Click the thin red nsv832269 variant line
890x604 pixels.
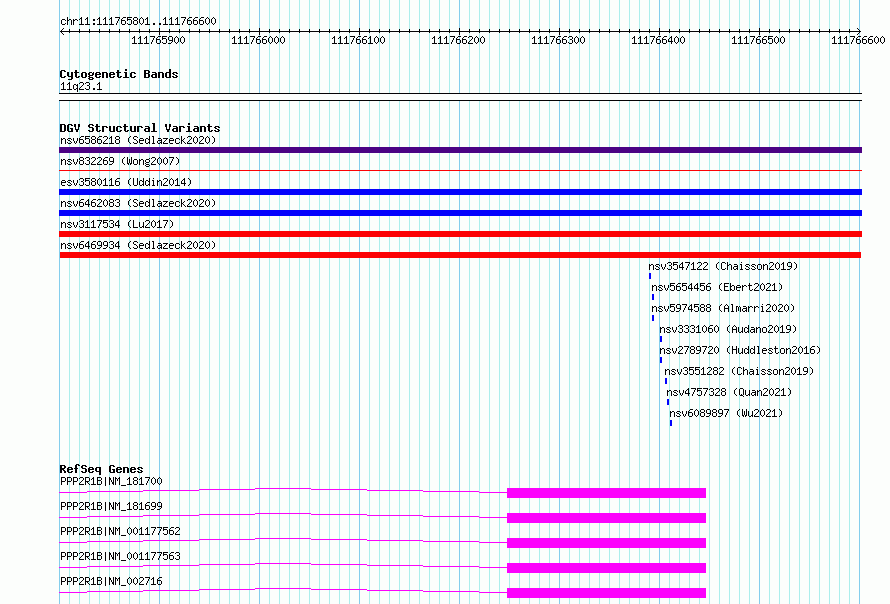coord(460,170)
